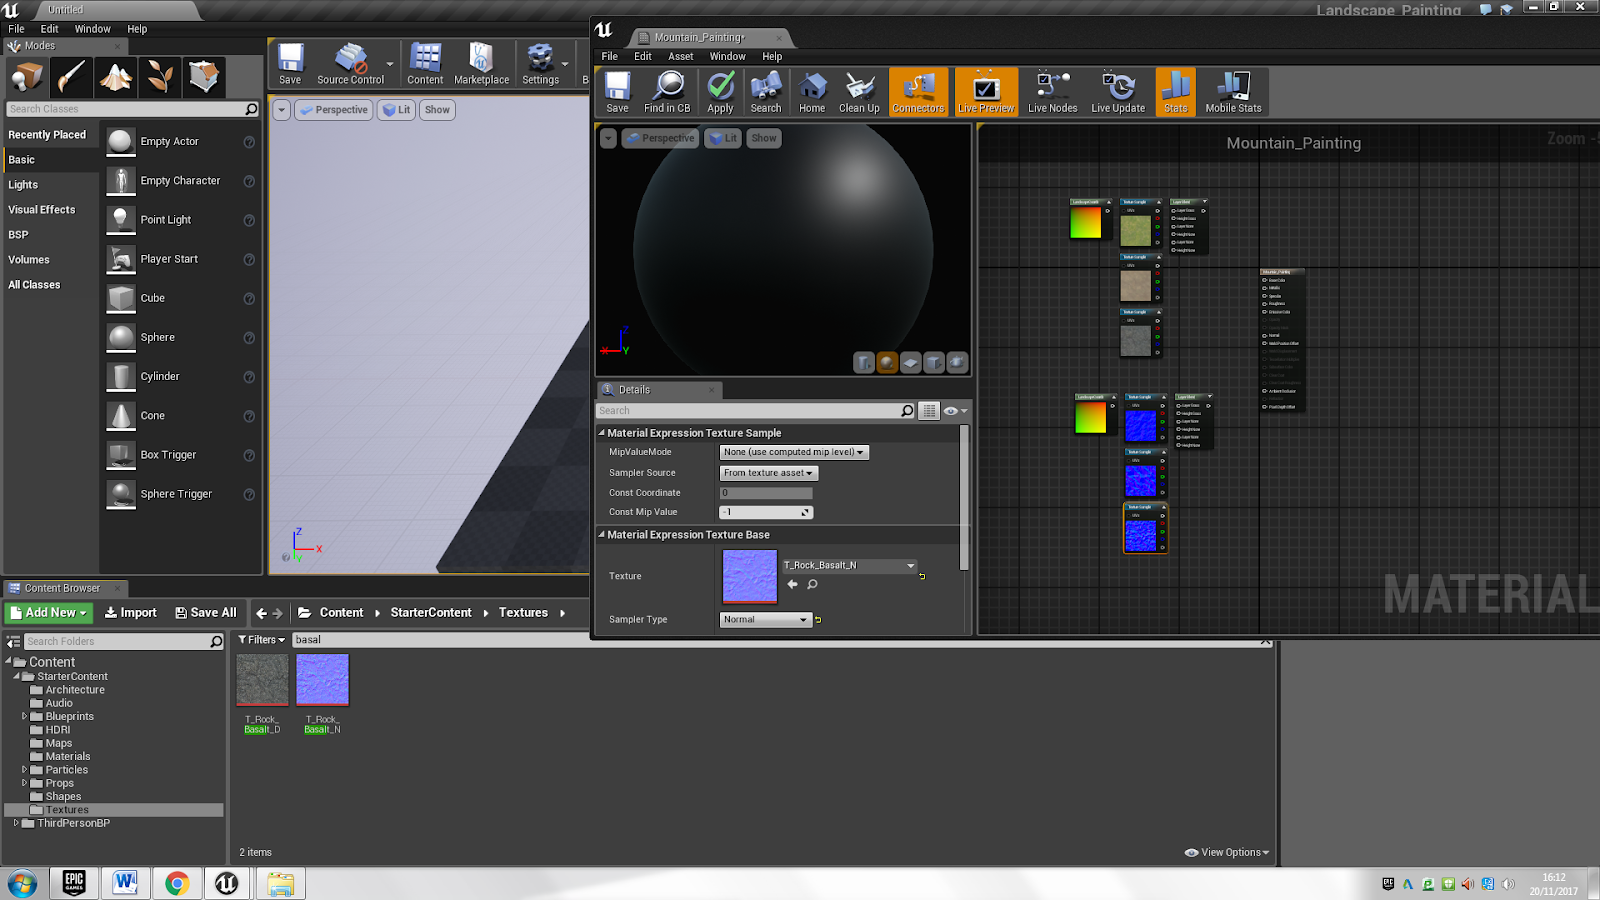The width and height of the screenshot is (1600, 900).
Task: Toggle Live Preview in material toolbar
Action: click(x=986, y=93)
